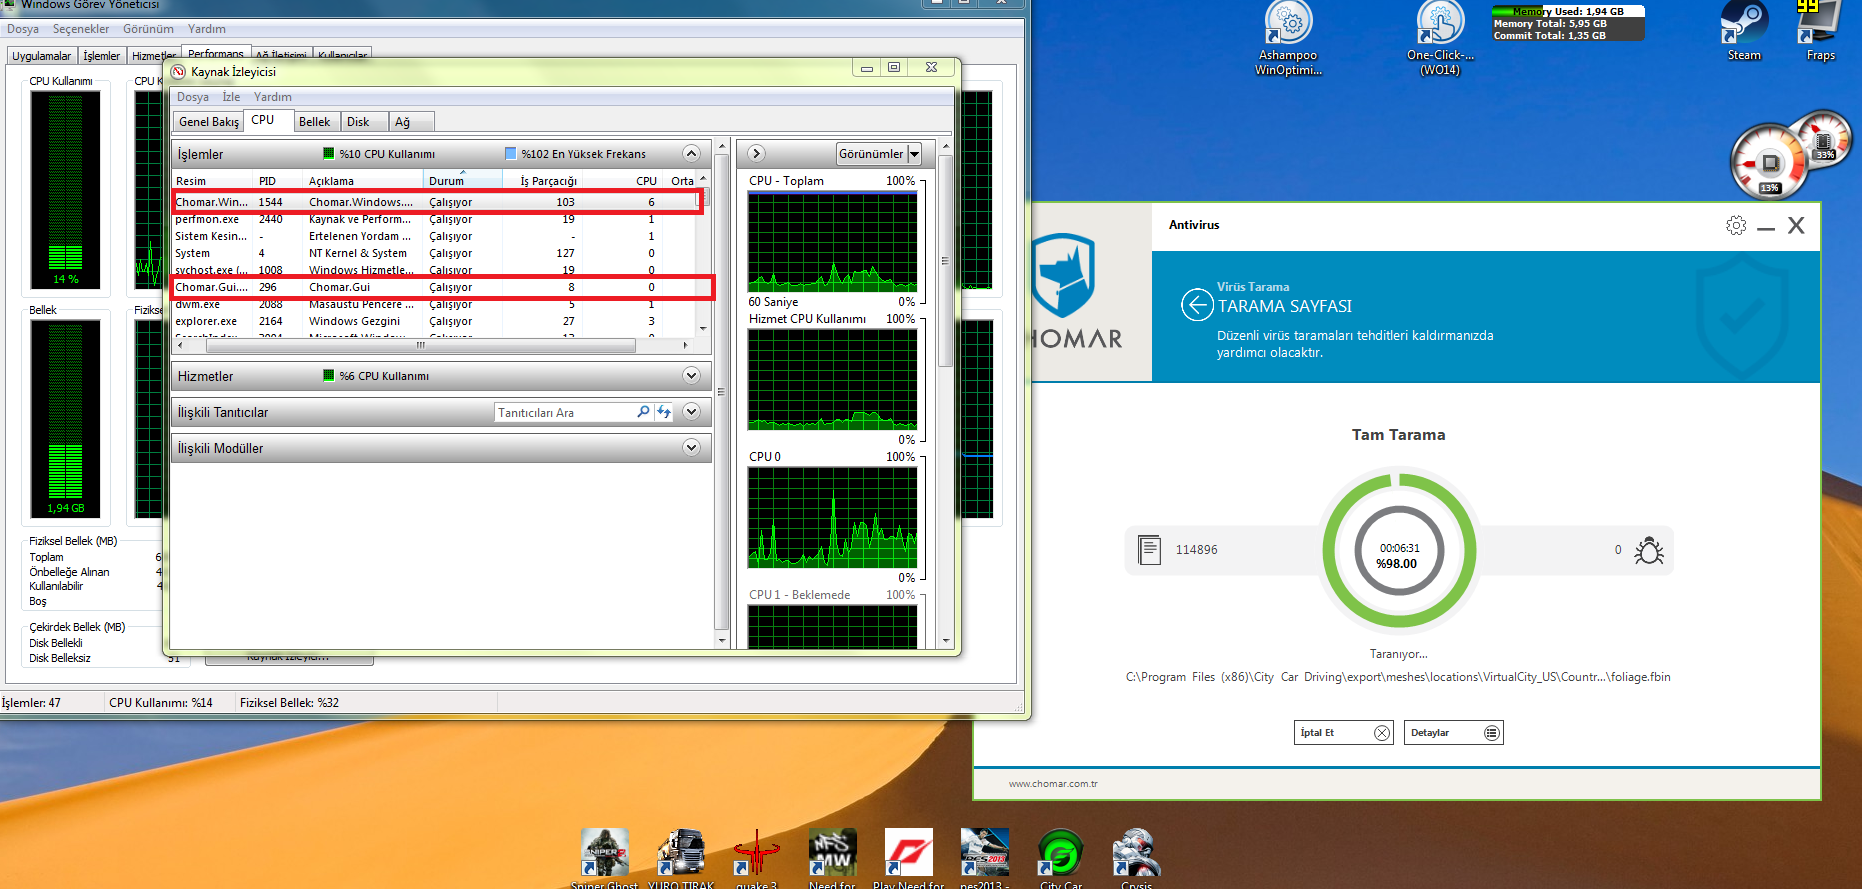Expand the İlişkili Tanıtıcılar section
This screenshot has height=889, width=1862.
click(691, 412)
